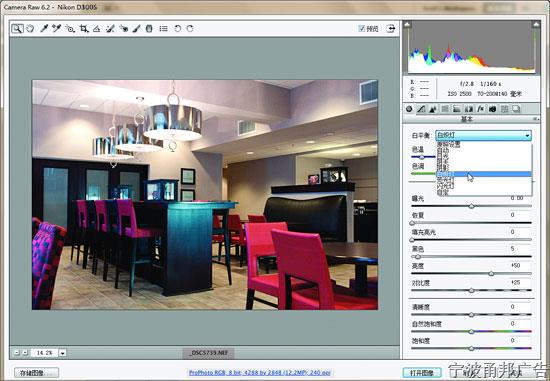Select the Targeted Adjustment tool
The image size is (550, 381).
tap(70, 29)
